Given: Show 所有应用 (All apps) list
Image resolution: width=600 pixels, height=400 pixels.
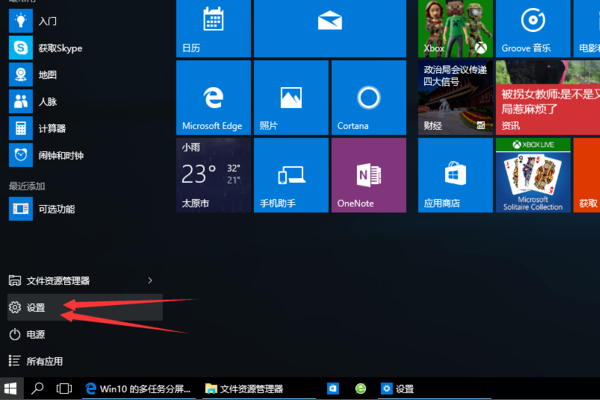Looking at the screenshot, I should click(x=85, y=361).
